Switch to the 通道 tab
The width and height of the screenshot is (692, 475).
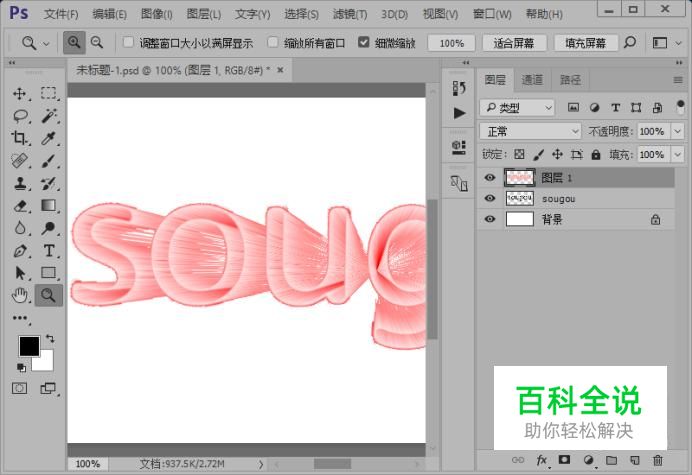pyautogui.click(x=532, y=80)
